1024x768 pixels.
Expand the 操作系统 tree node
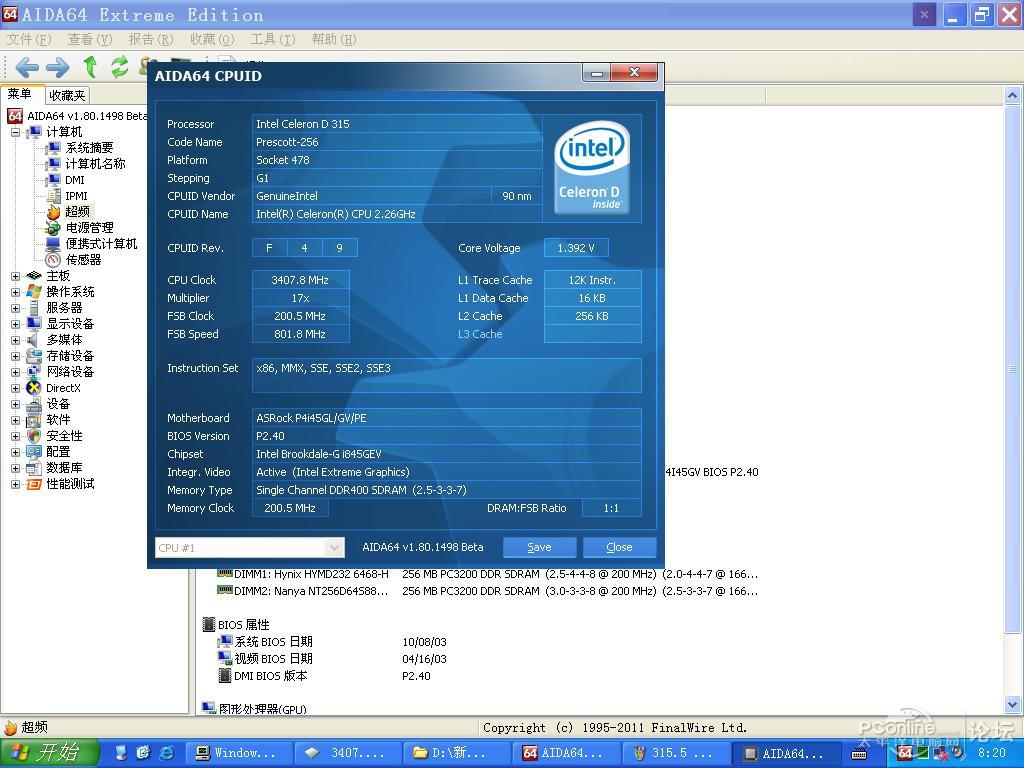[x=15, y=292]
